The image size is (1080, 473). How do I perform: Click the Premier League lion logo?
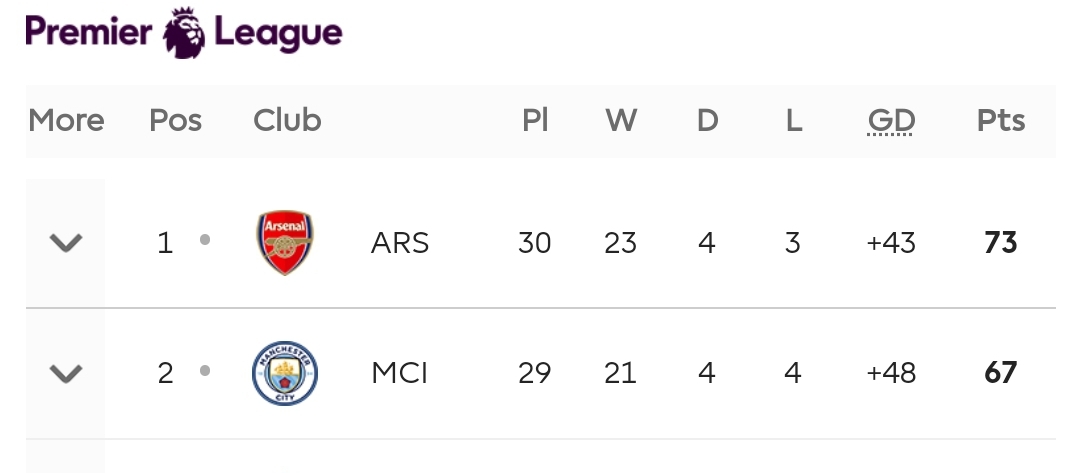pos(185,32)
